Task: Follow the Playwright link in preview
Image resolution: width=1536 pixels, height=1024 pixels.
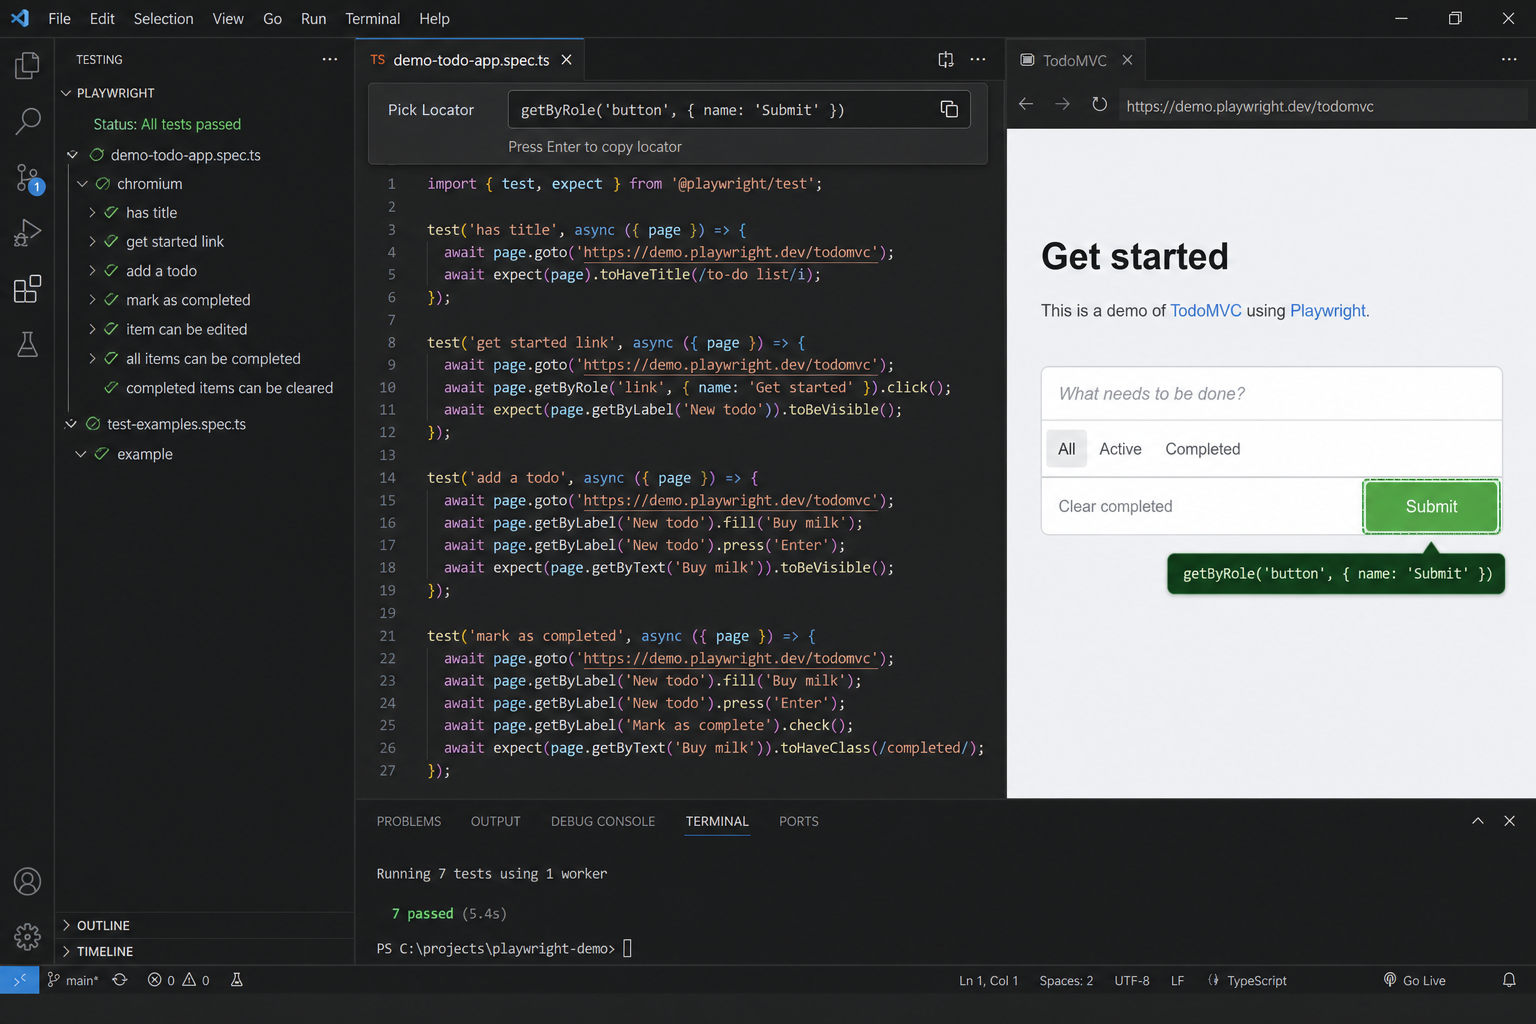Action: tap(1328, 311)
